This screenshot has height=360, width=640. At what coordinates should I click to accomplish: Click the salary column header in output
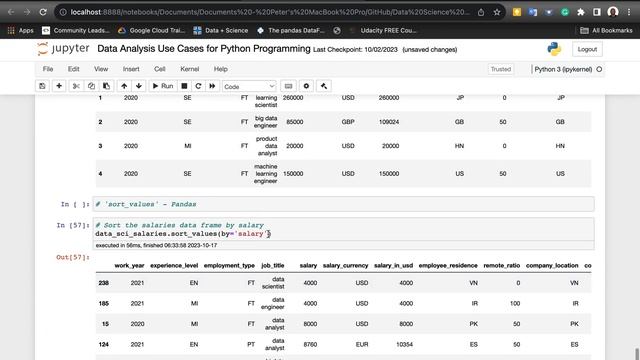coord(308,265)
